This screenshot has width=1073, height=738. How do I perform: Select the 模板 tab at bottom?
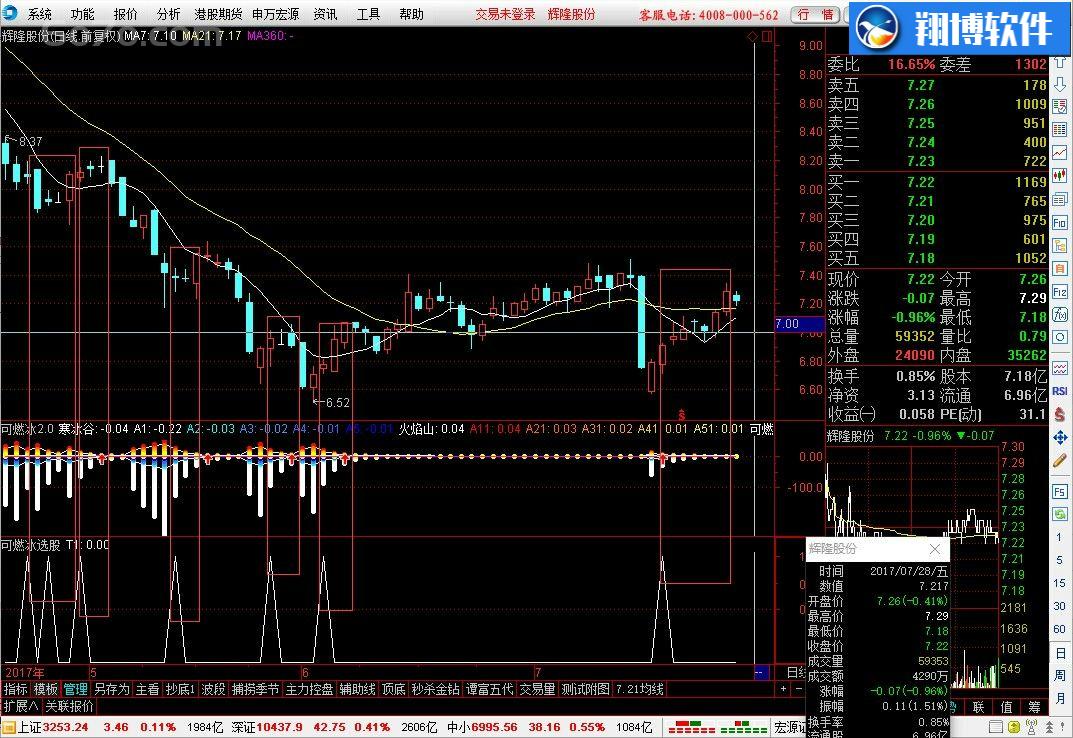click(x=46, y=689)
